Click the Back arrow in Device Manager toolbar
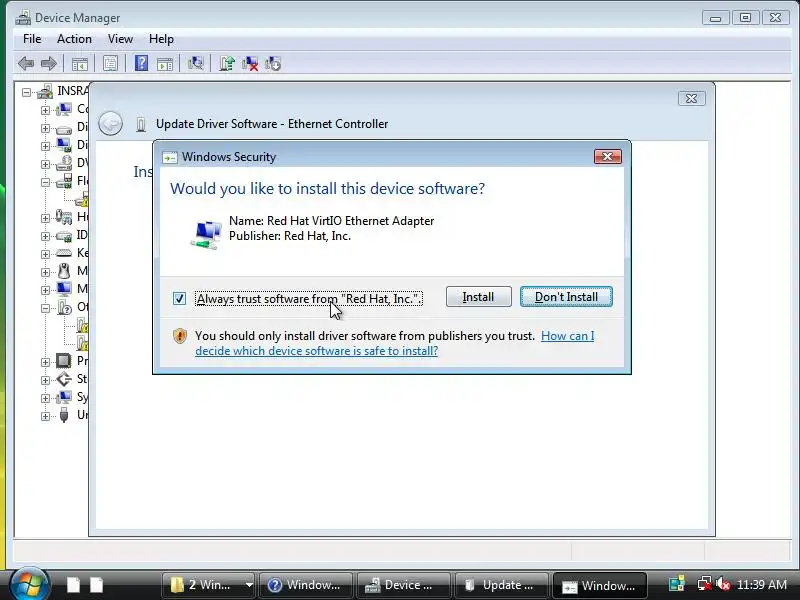Viewport: 800px width, 600px height. pos(26,64)
